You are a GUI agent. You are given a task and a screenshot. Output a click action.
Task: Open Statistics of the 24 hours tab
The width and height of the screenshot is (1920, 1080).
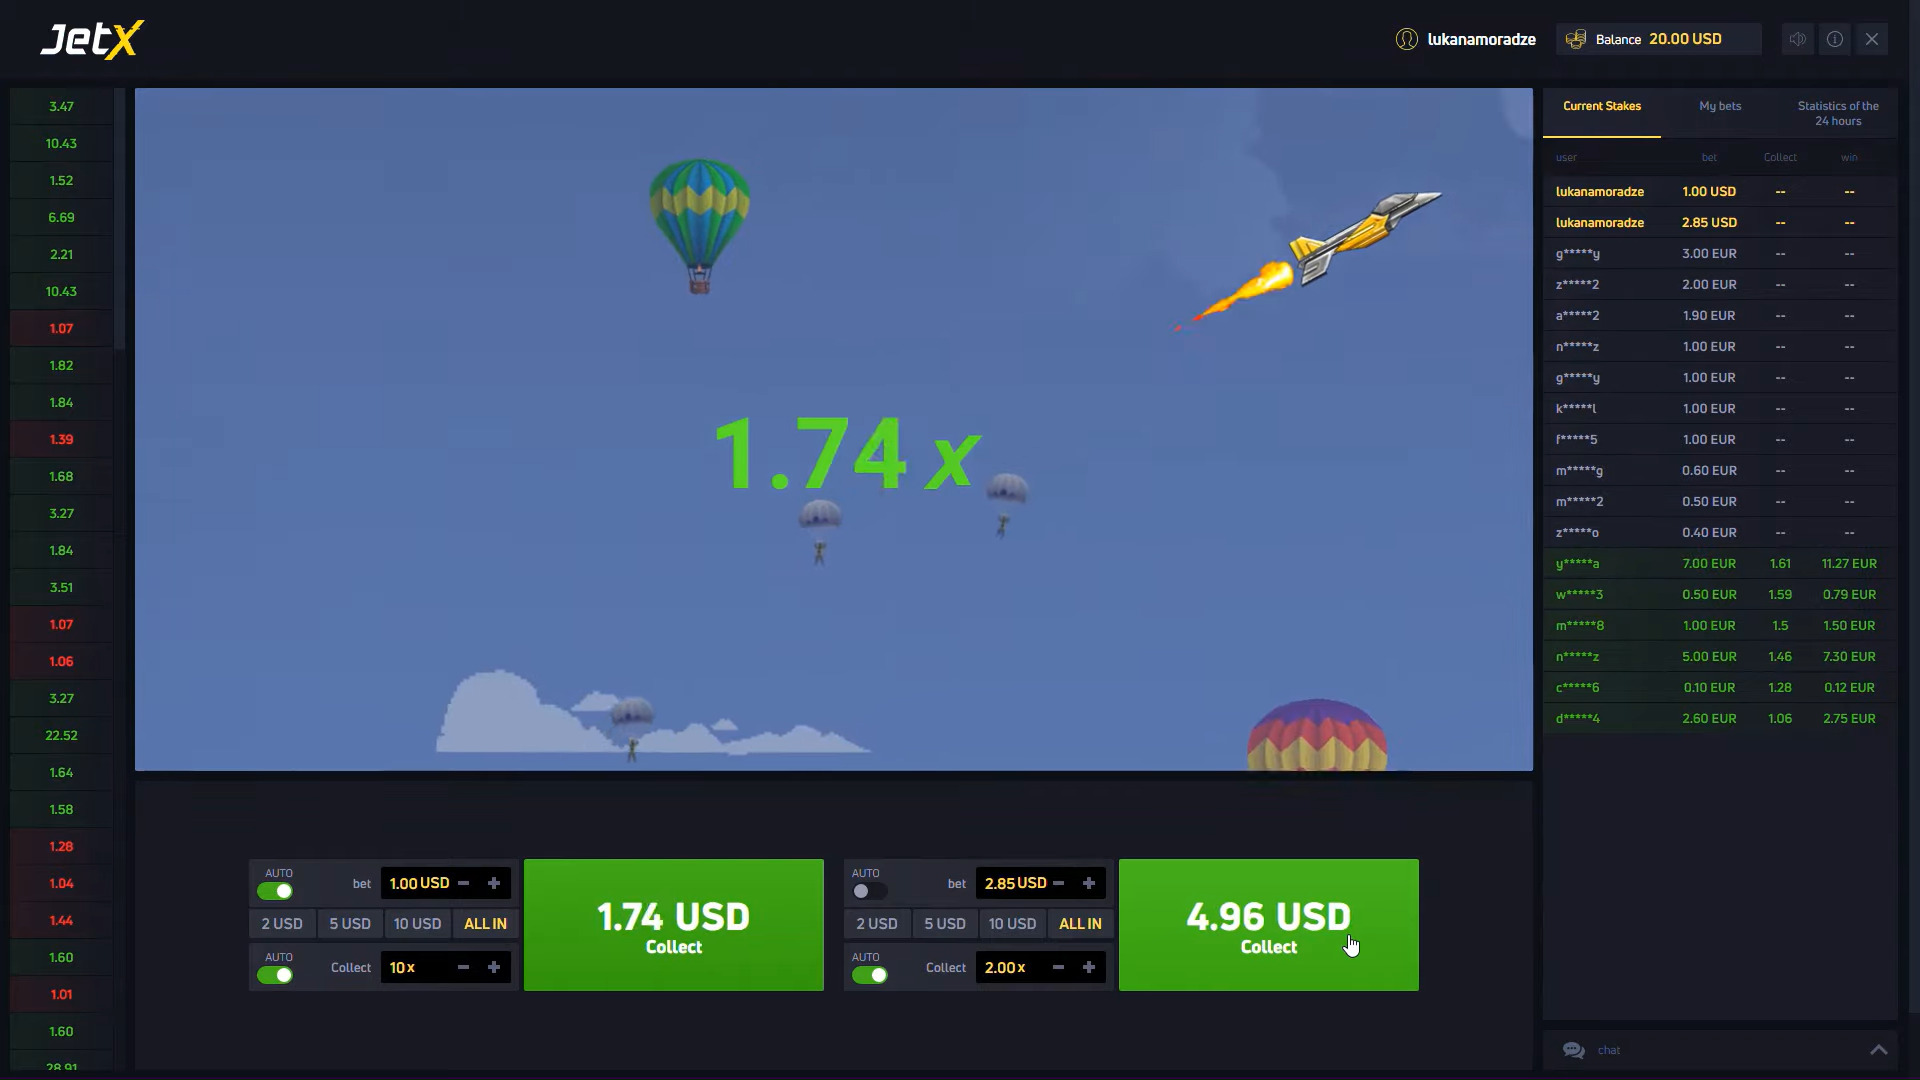pyautogui.click(x=1838, y=113)
